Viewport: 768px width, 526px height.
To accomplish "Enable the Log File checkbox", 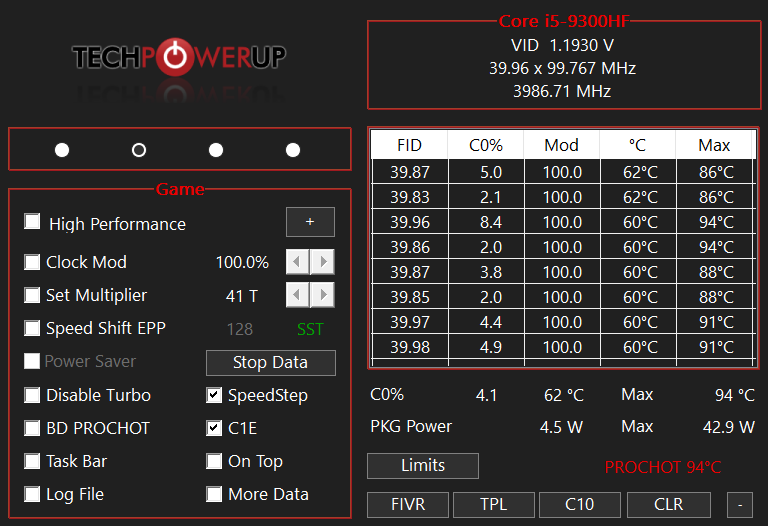I will click(32, 494).
